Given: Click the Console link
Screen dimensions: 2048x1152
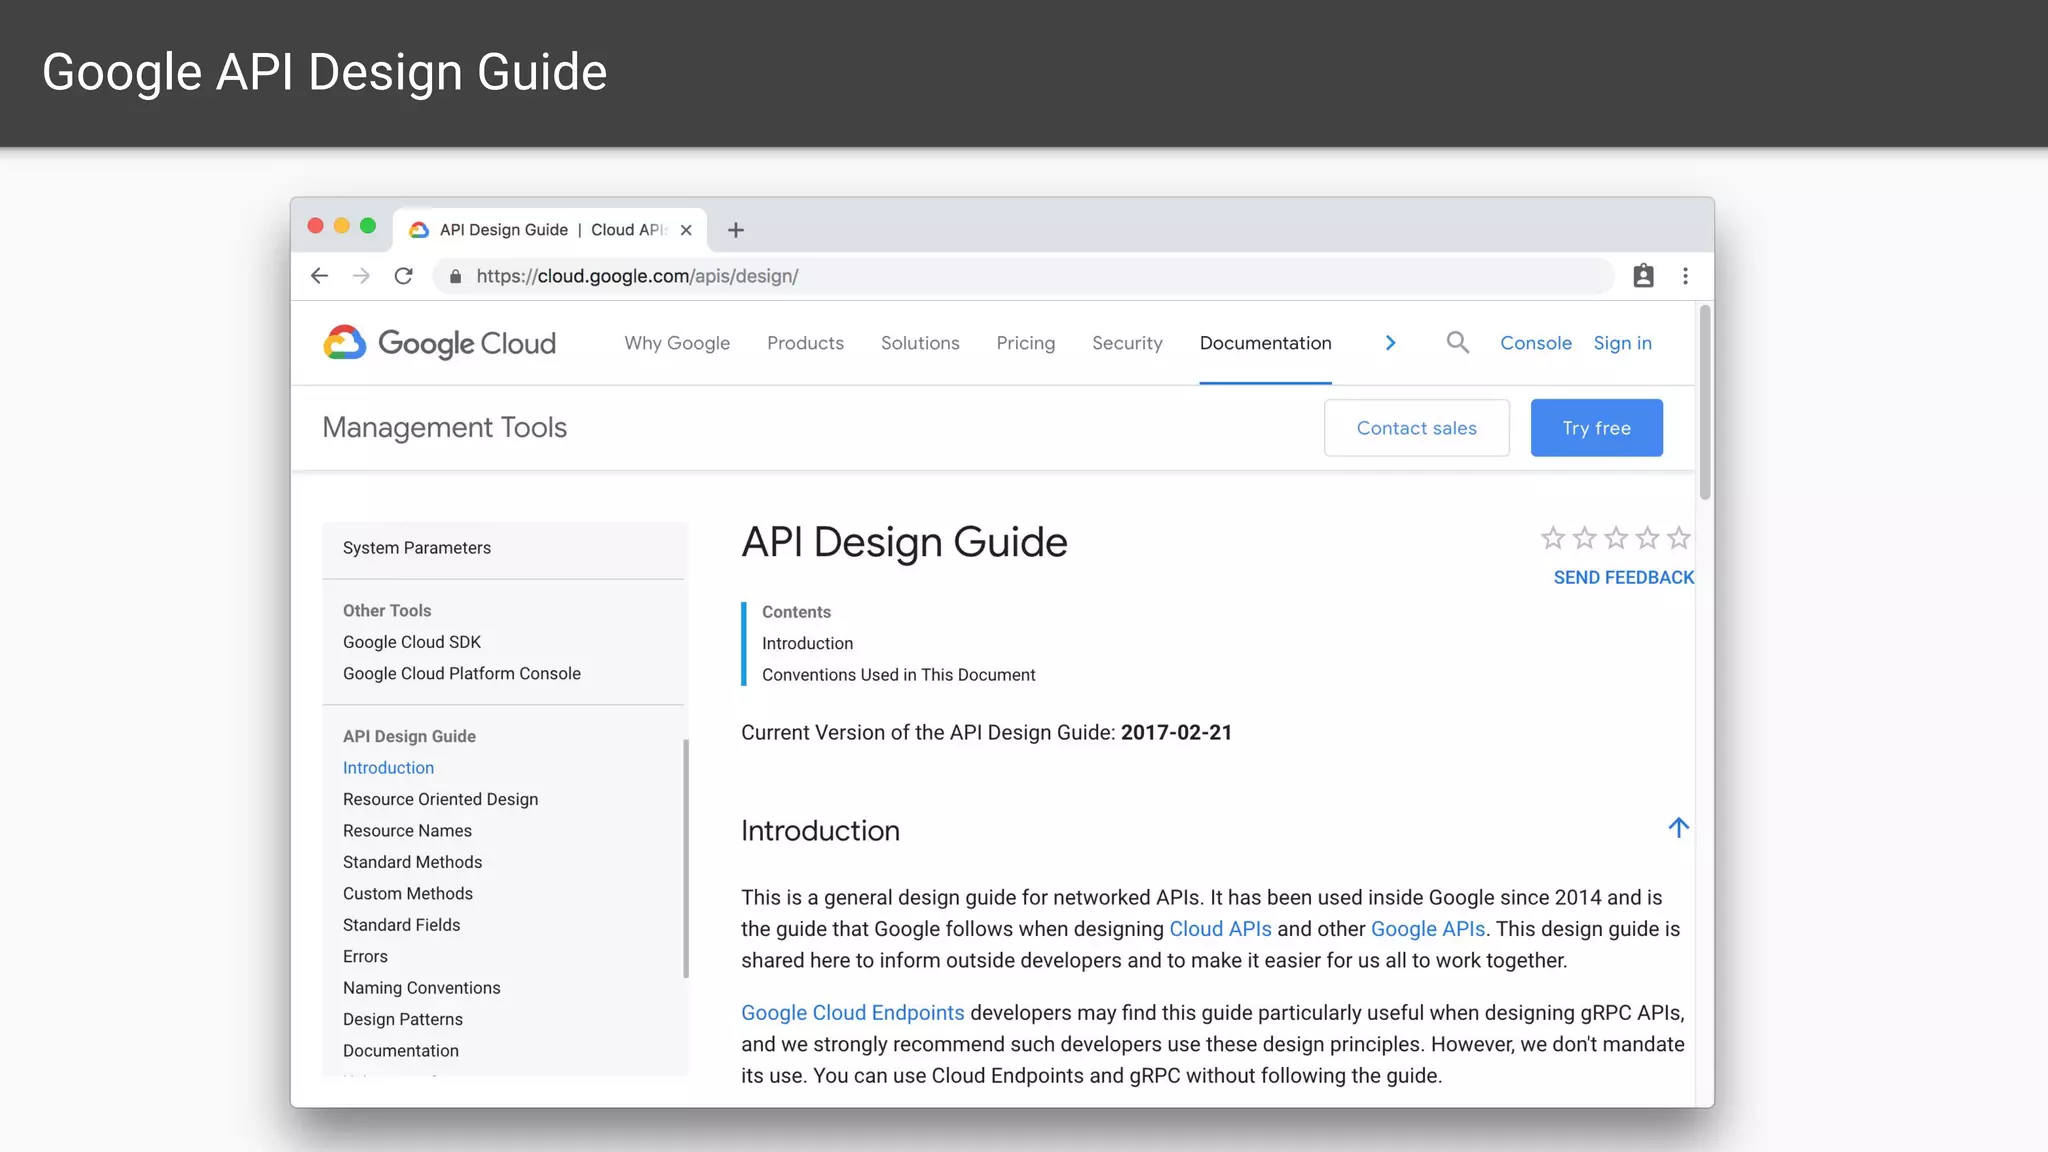Looking at the screenshot, I should coord(1535,343).
